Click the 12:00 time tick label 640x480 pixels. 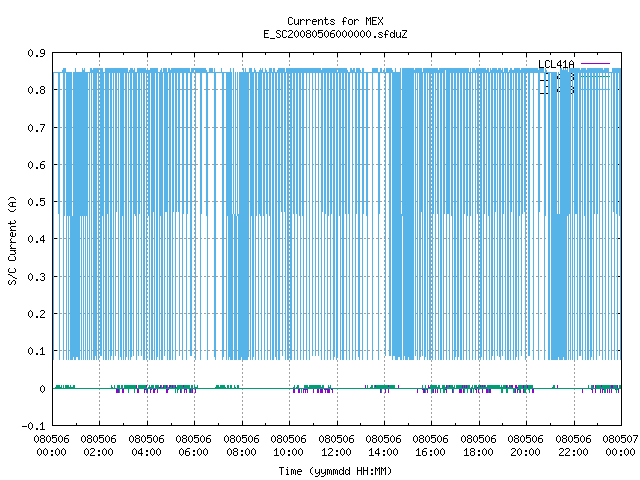[336, 452]
